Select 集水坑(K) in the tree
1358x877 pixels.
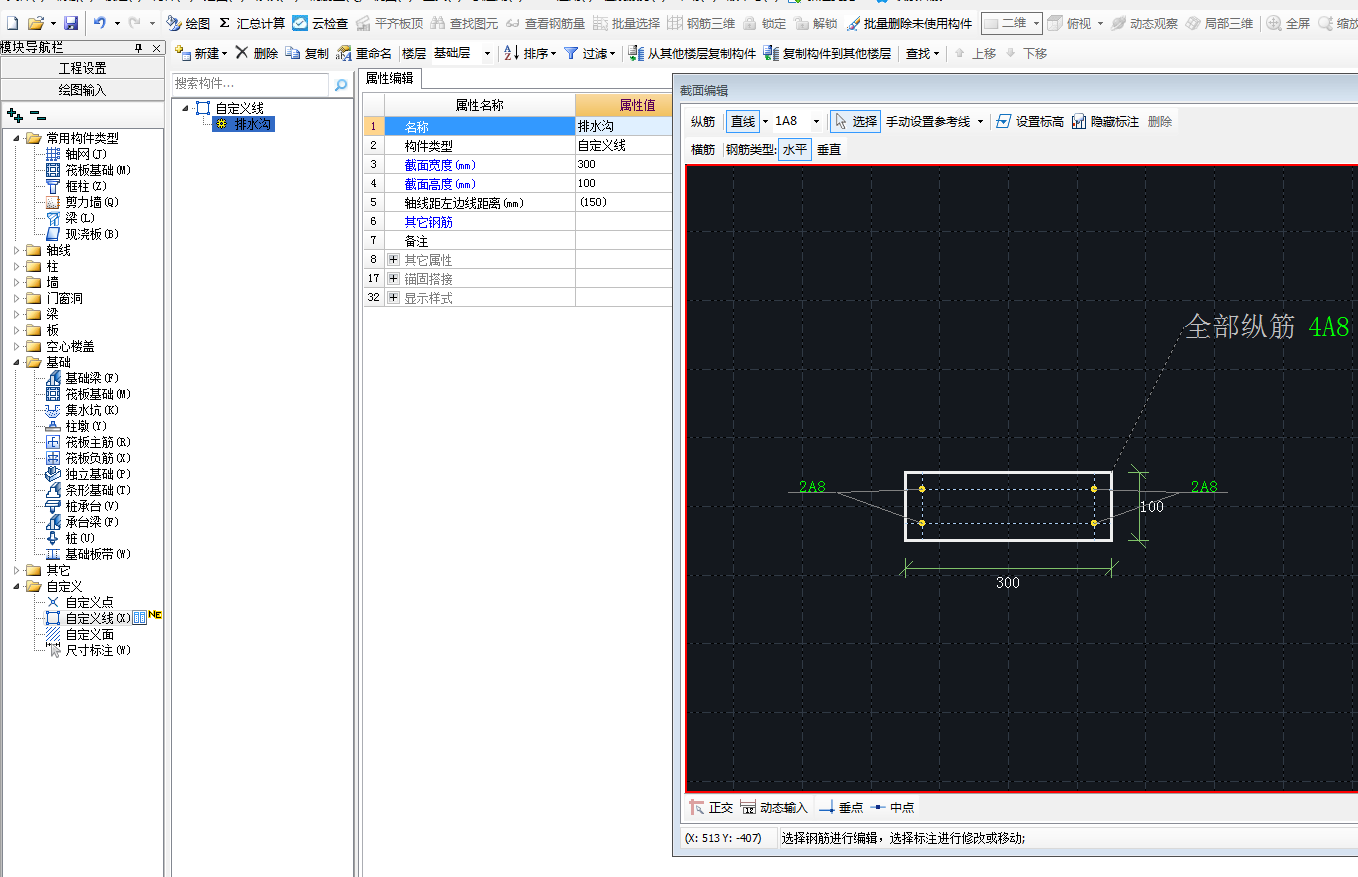pos(82,410)
